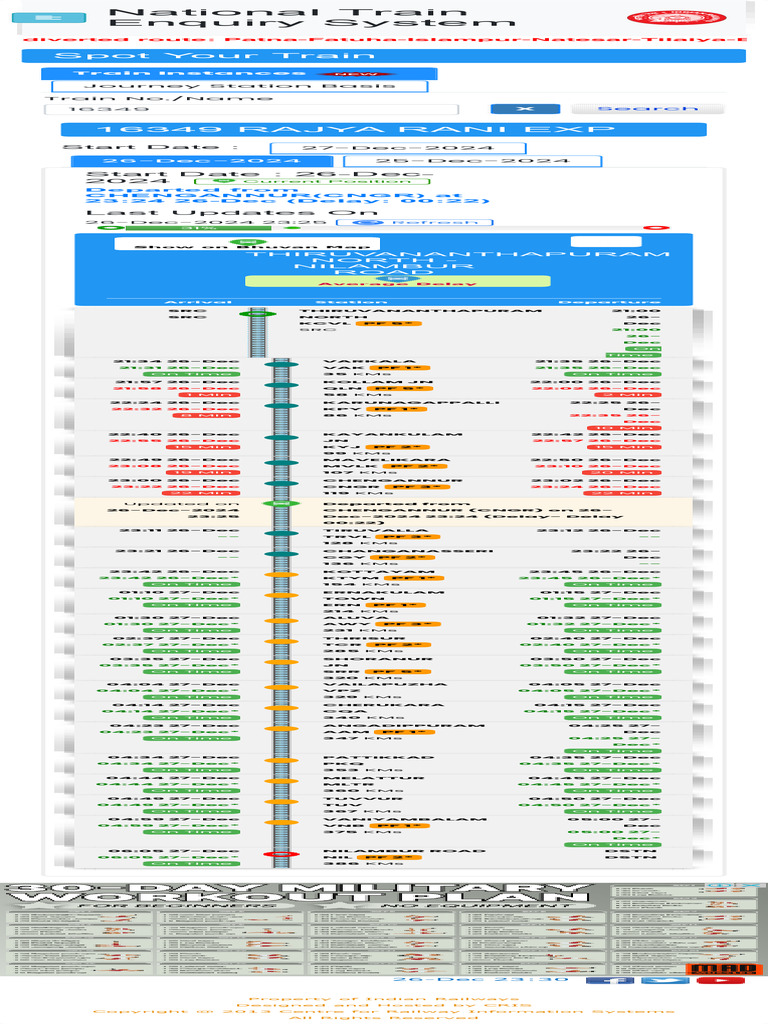This screenshot has width=768, height=1024.
Task: Click the Refresh button
Action: click(x=415, y=223)
